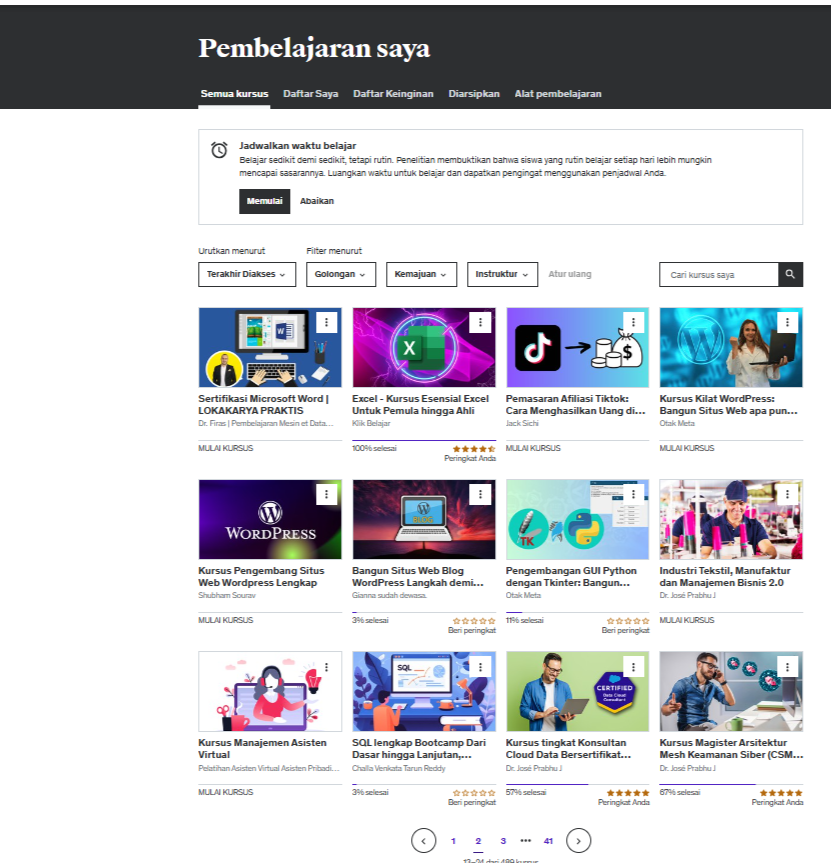This screenshot has height=863, width=831.
Task: Open three-dot menu on Sertifikasi Microsoft Word course
Action: coord(326,322)
